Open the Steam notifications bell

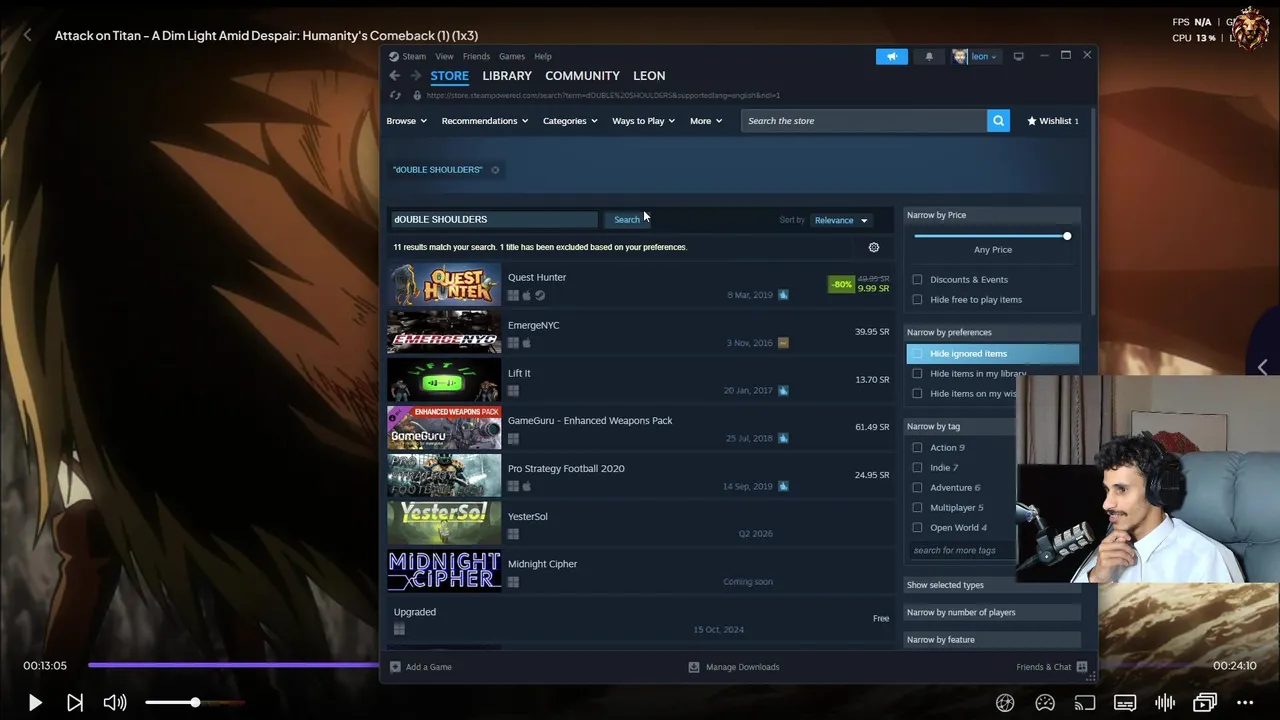click(x=929, y=56)
